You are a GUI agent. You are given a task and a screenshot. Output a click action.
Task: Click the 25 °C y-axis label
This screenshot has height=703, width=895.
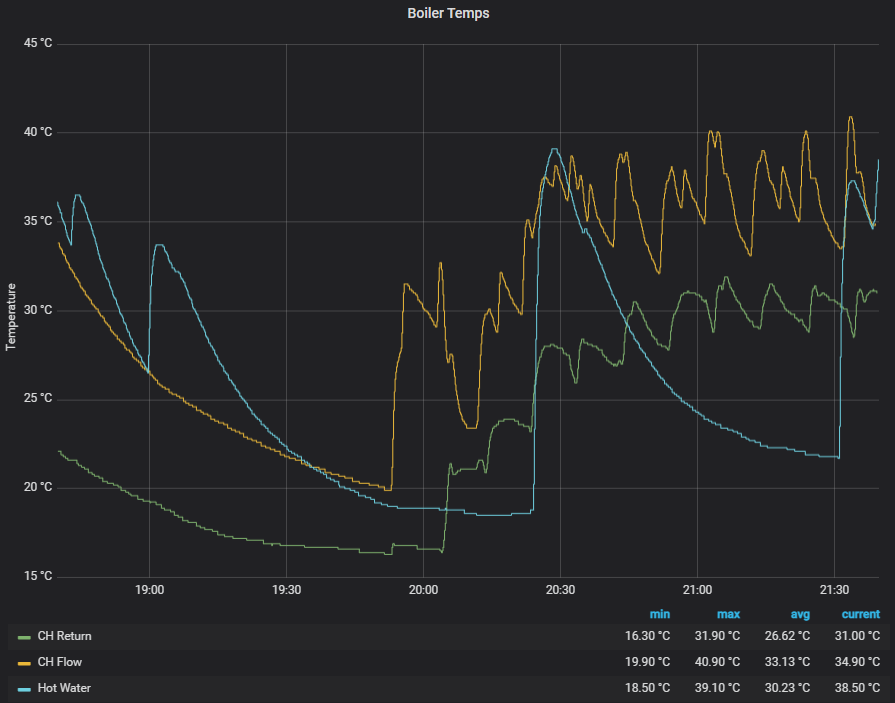(38, 398)
